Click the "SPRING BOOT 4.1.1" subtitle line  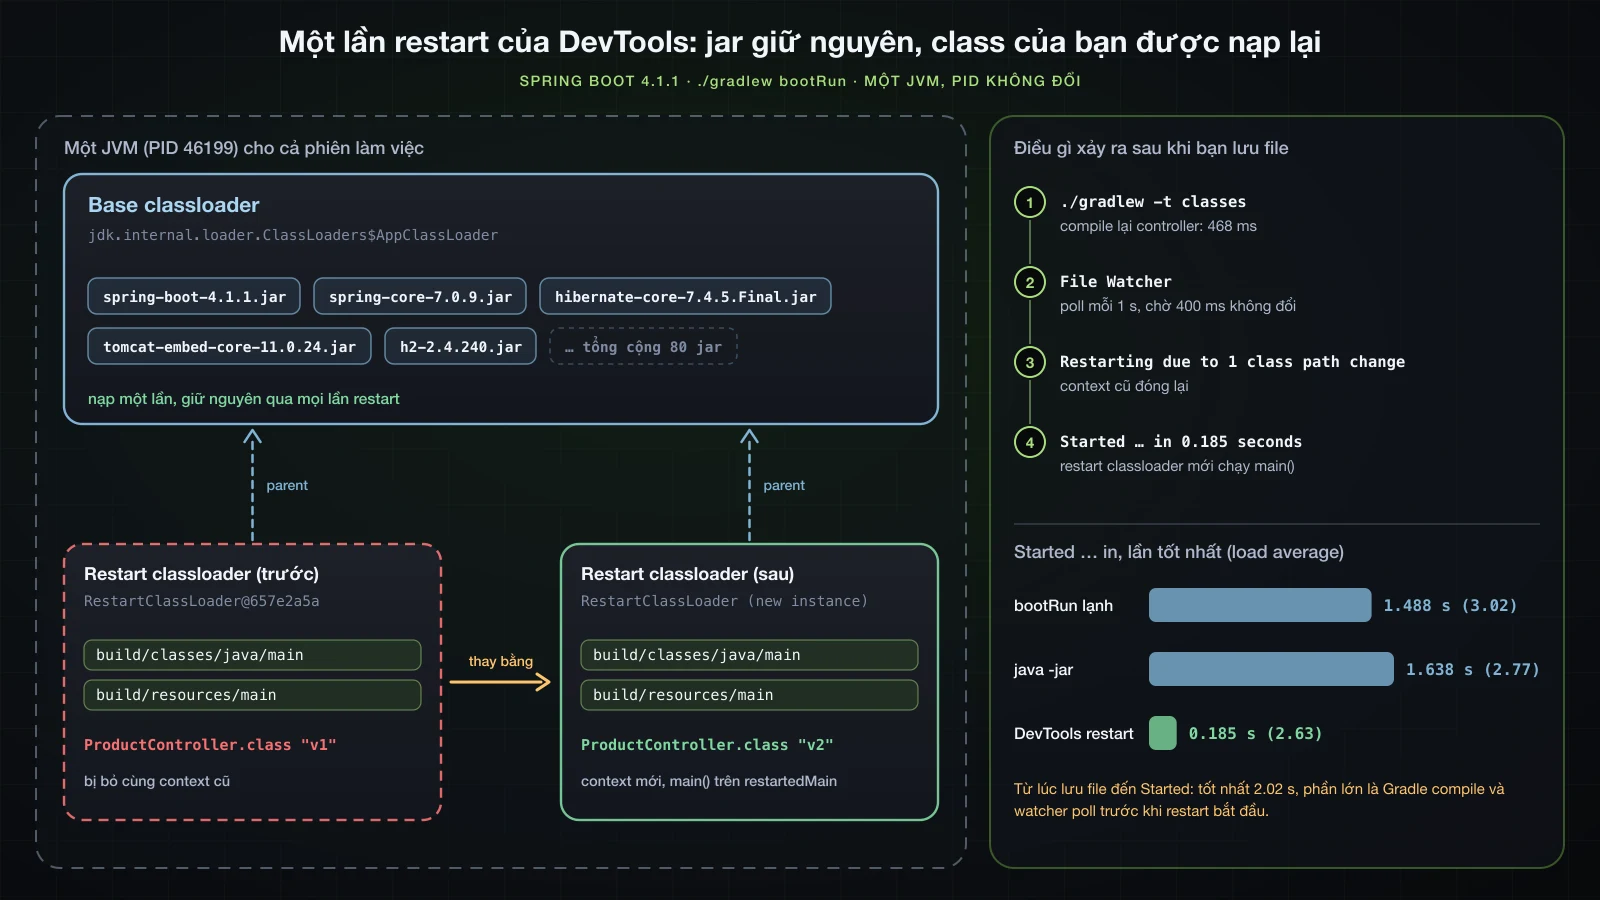800,81
